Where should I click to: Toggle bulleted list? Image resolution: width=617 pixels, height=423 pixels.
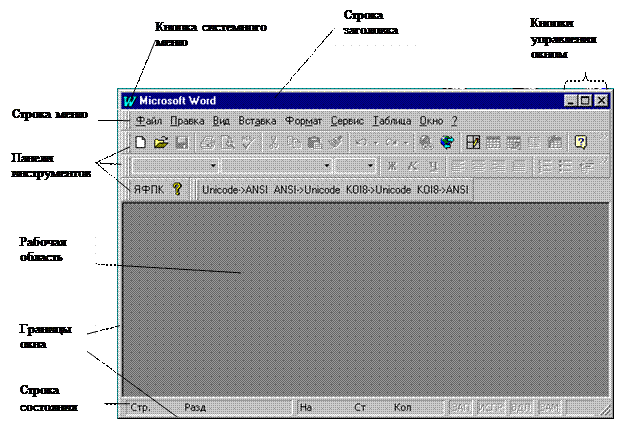[565, 166]
